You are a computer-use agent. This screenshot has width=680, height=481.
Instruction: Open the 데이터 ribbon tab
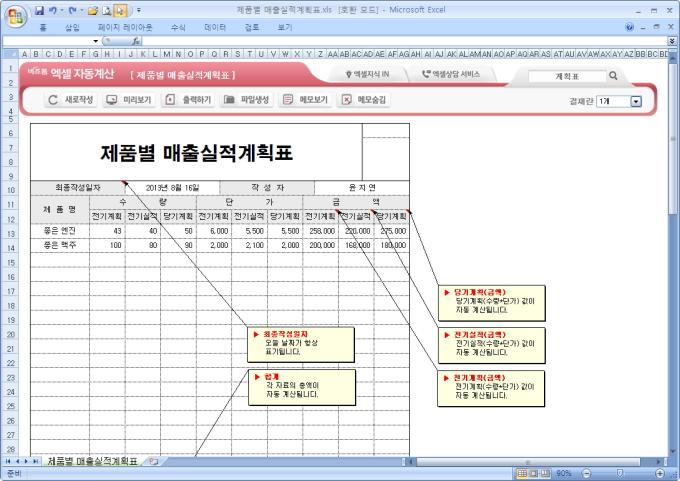coord(215,28)
